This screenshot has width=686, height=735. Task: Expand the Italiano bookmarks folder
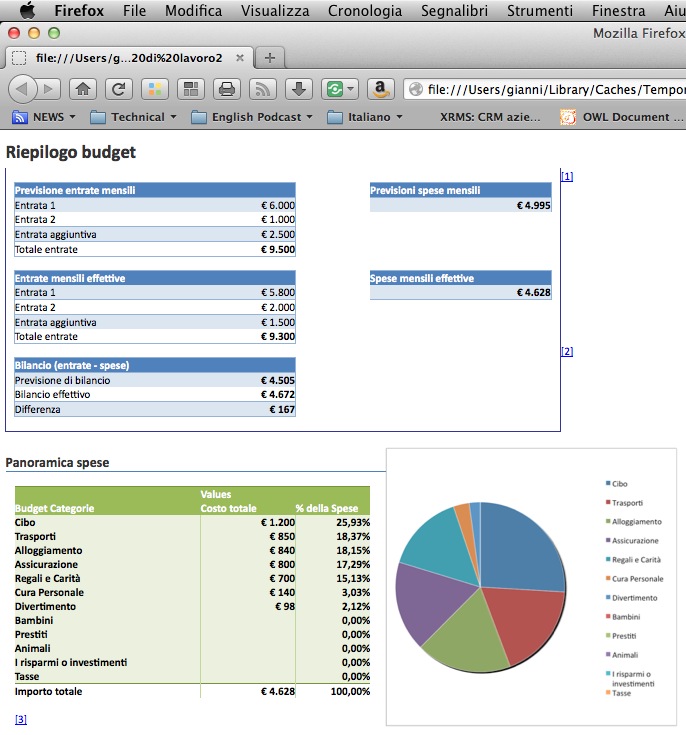pyautogui.click(x=366, y=117)
